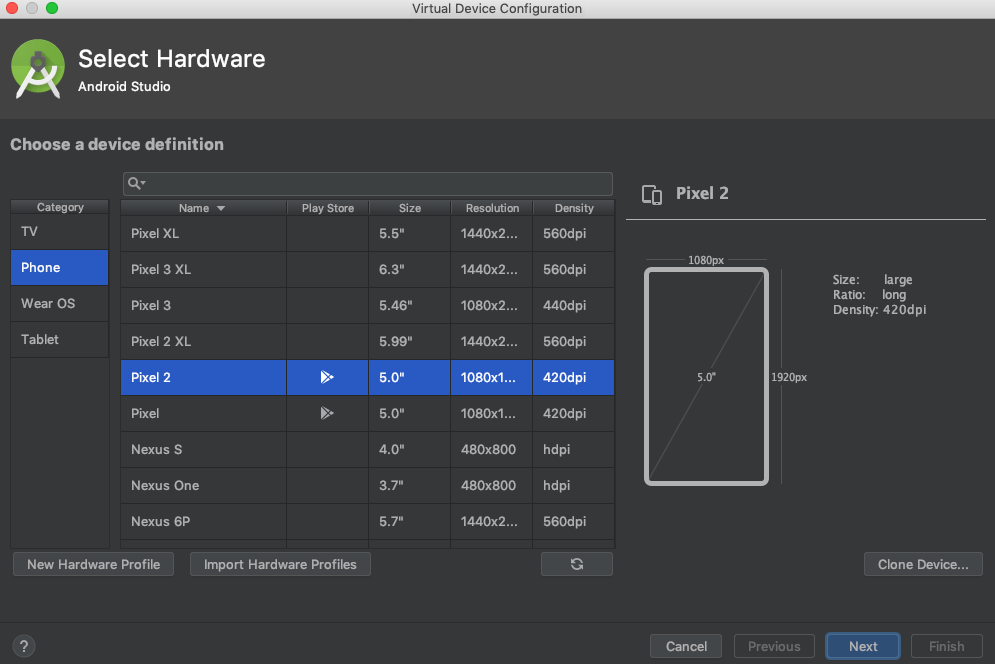
Task: Focus the device search field
Action: pyautogui.click(x=367, y=183)
